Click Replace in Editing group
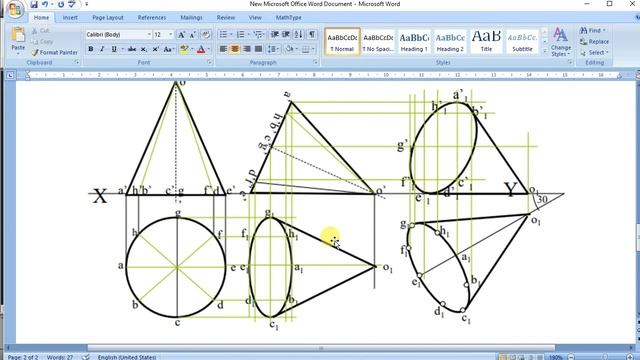This screenshot has height=360, width=640. 594,42
